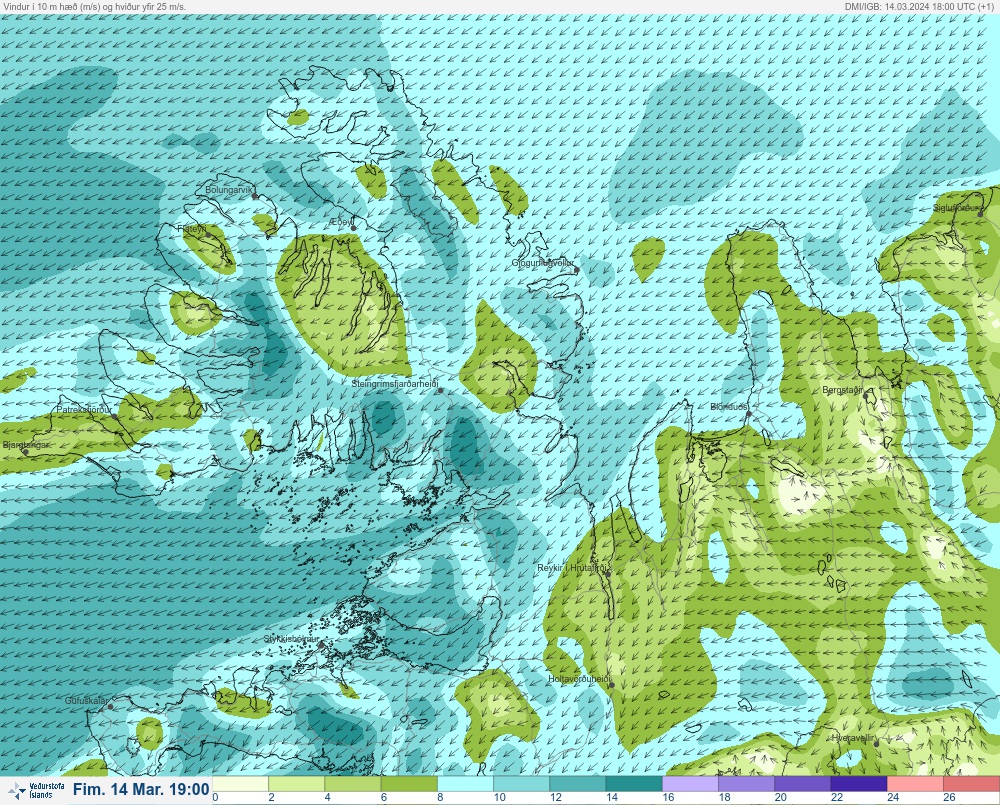Image resolution: width=1000 pixels, height=805 pixels.
Task: Click the Steingrímsfjarðarheiði station label
Action: 395,384
